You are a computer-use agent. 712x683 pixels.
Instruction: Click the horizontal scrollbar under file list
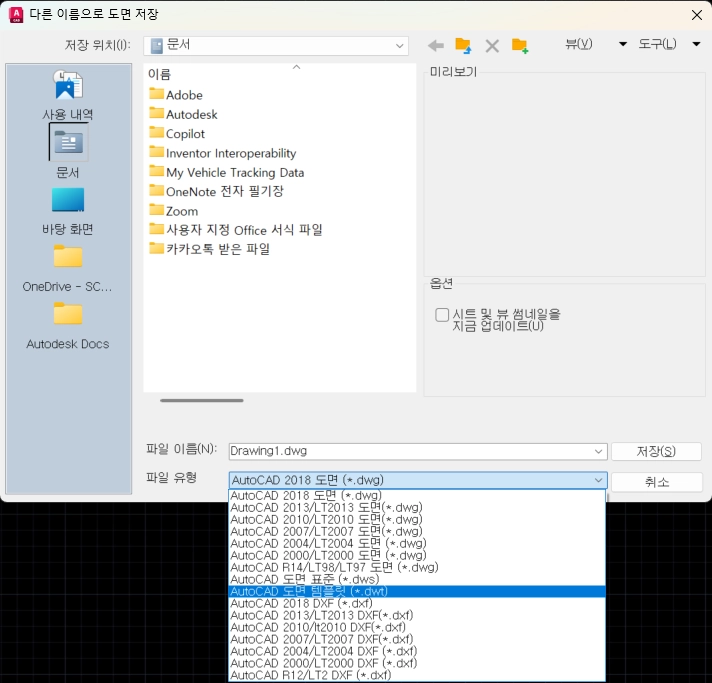(x=202, y=400)
